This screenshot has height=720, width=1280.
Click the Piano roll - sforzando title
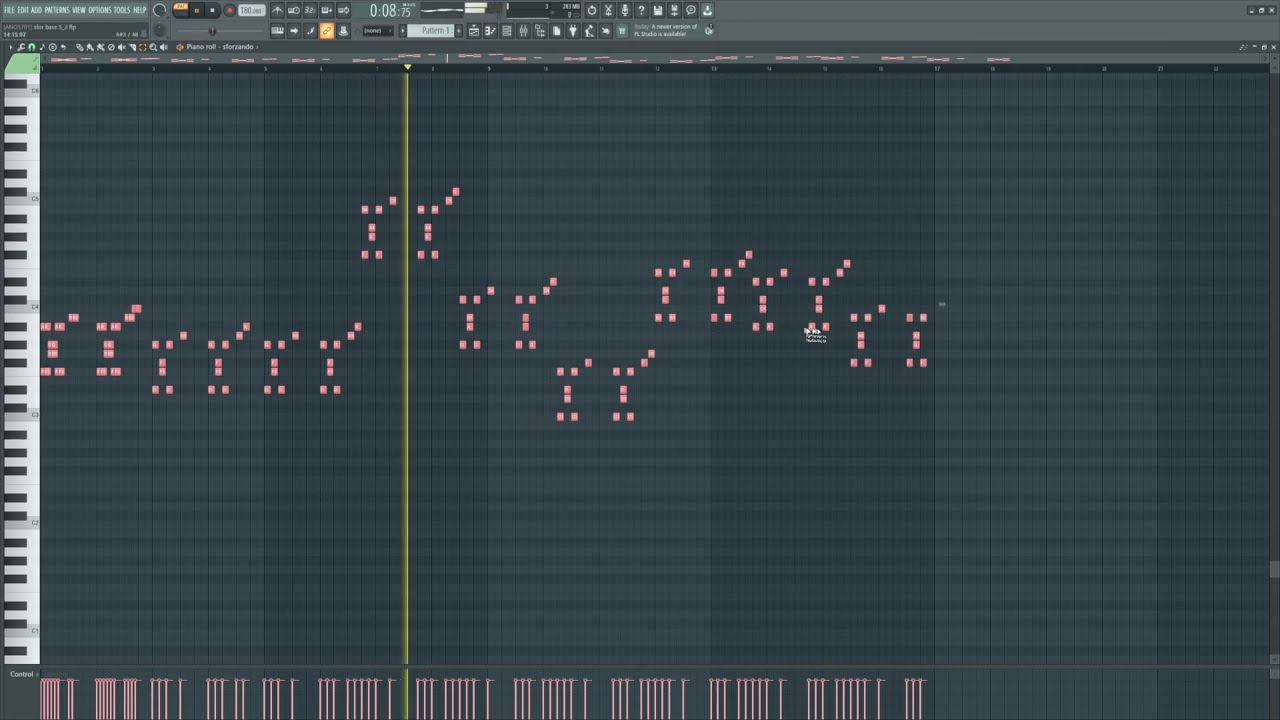[221, 47]
